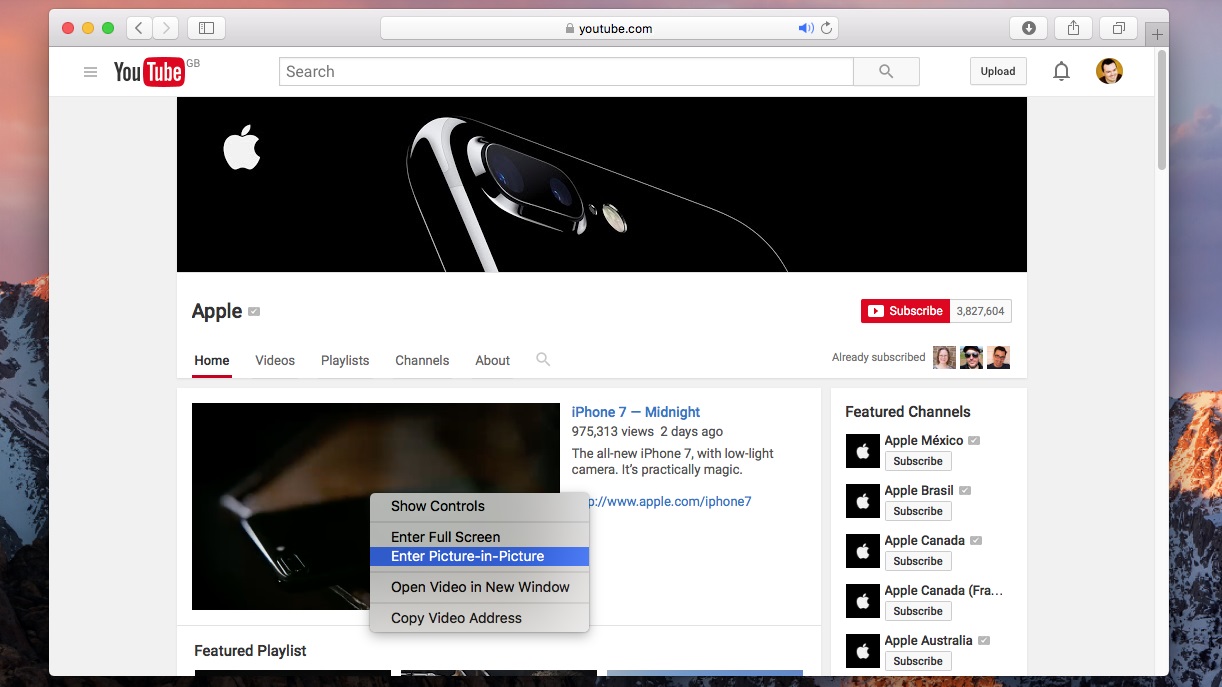Open the iPhone 7 — Midnight video link
Viewport: 1222px width, 687px height.
tap(636, 412)
